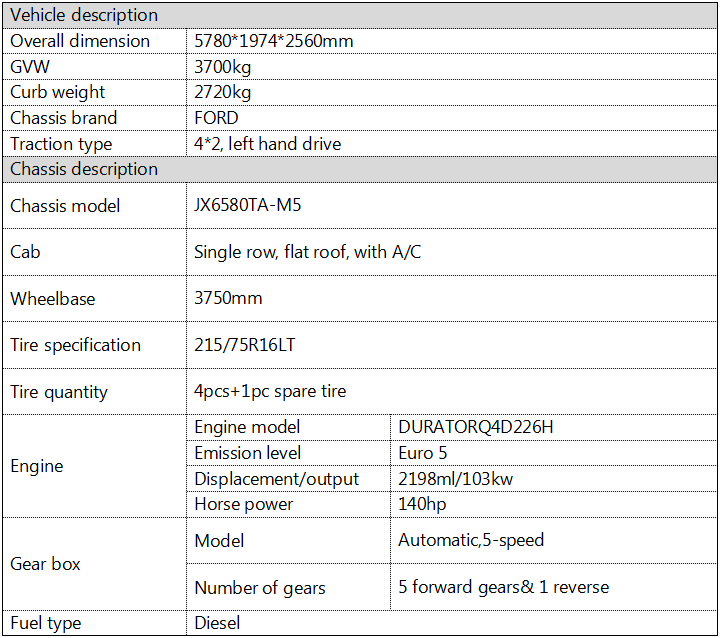
Task: Click the Wheelbase value 3750mm
Action: [x=228, y=299]
